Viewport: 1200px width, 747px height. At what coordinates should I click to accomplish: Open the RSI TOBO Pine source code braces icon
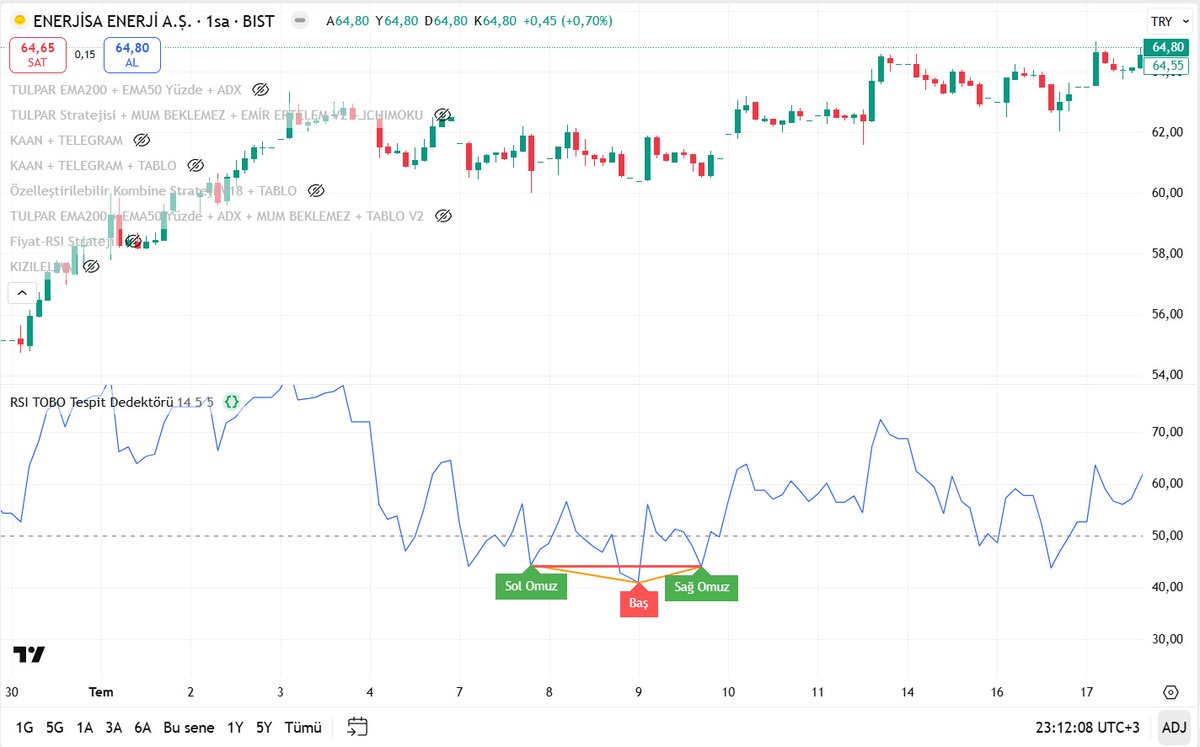[231, 402]
